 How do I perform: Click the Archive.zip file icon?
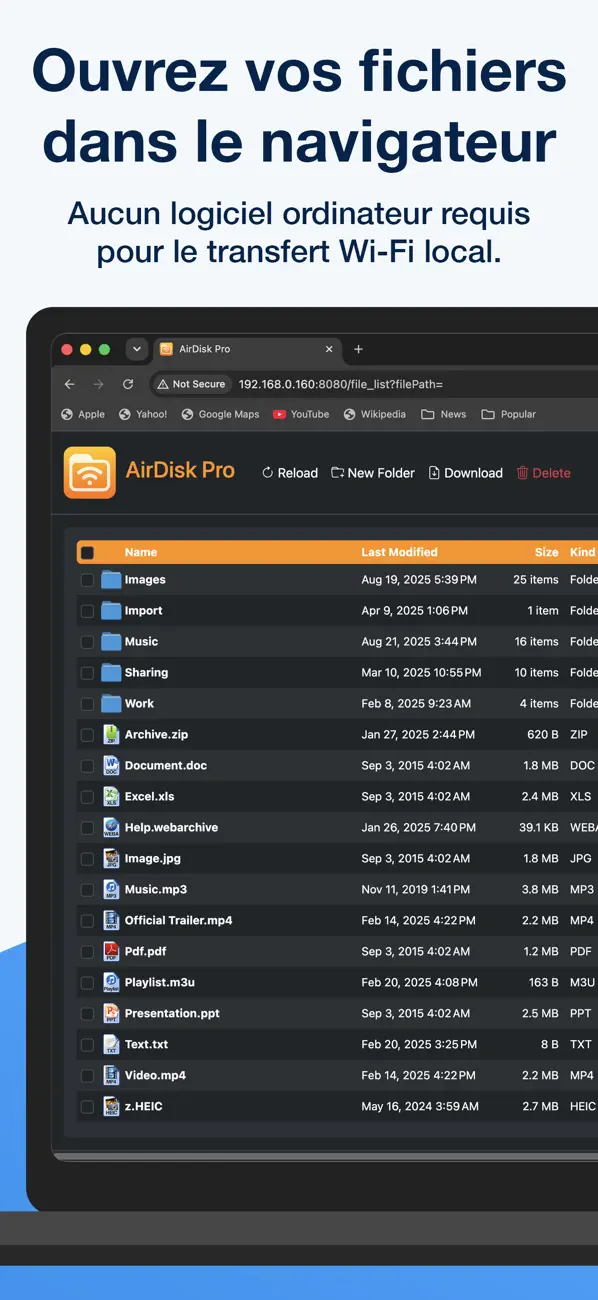(x=111, y=735)
